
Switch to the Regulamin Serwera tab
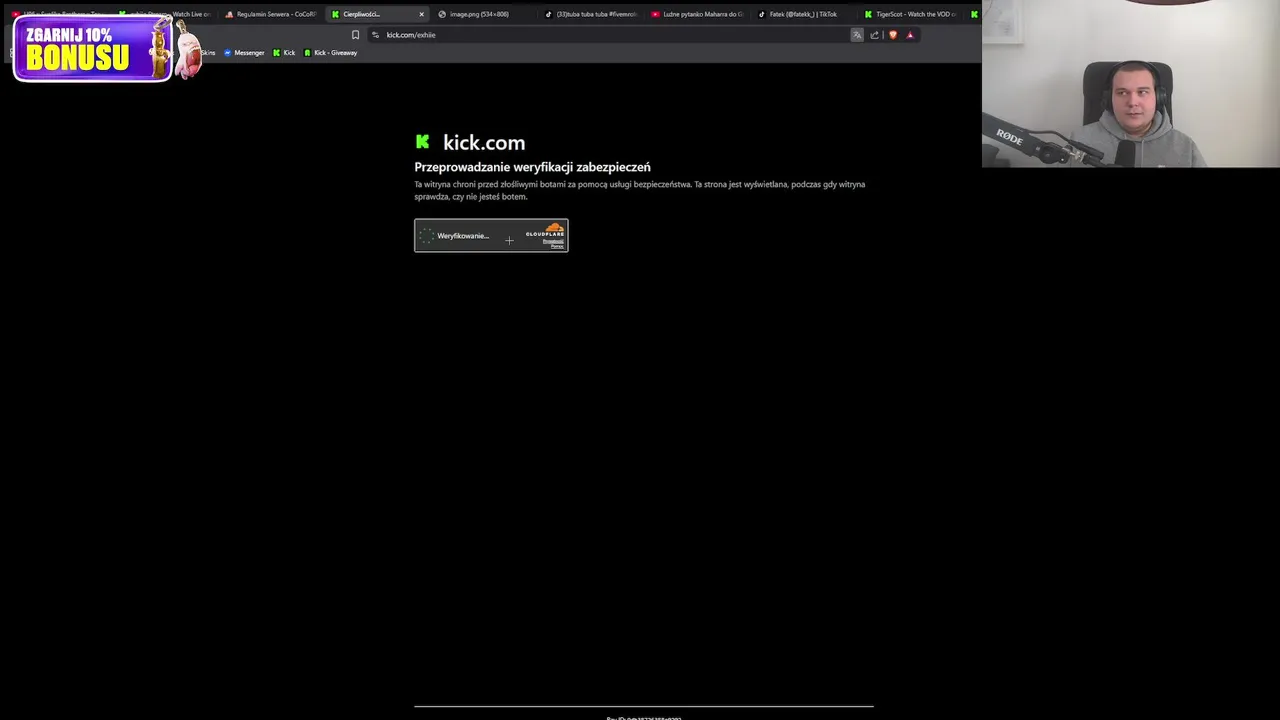coord(270,14)
